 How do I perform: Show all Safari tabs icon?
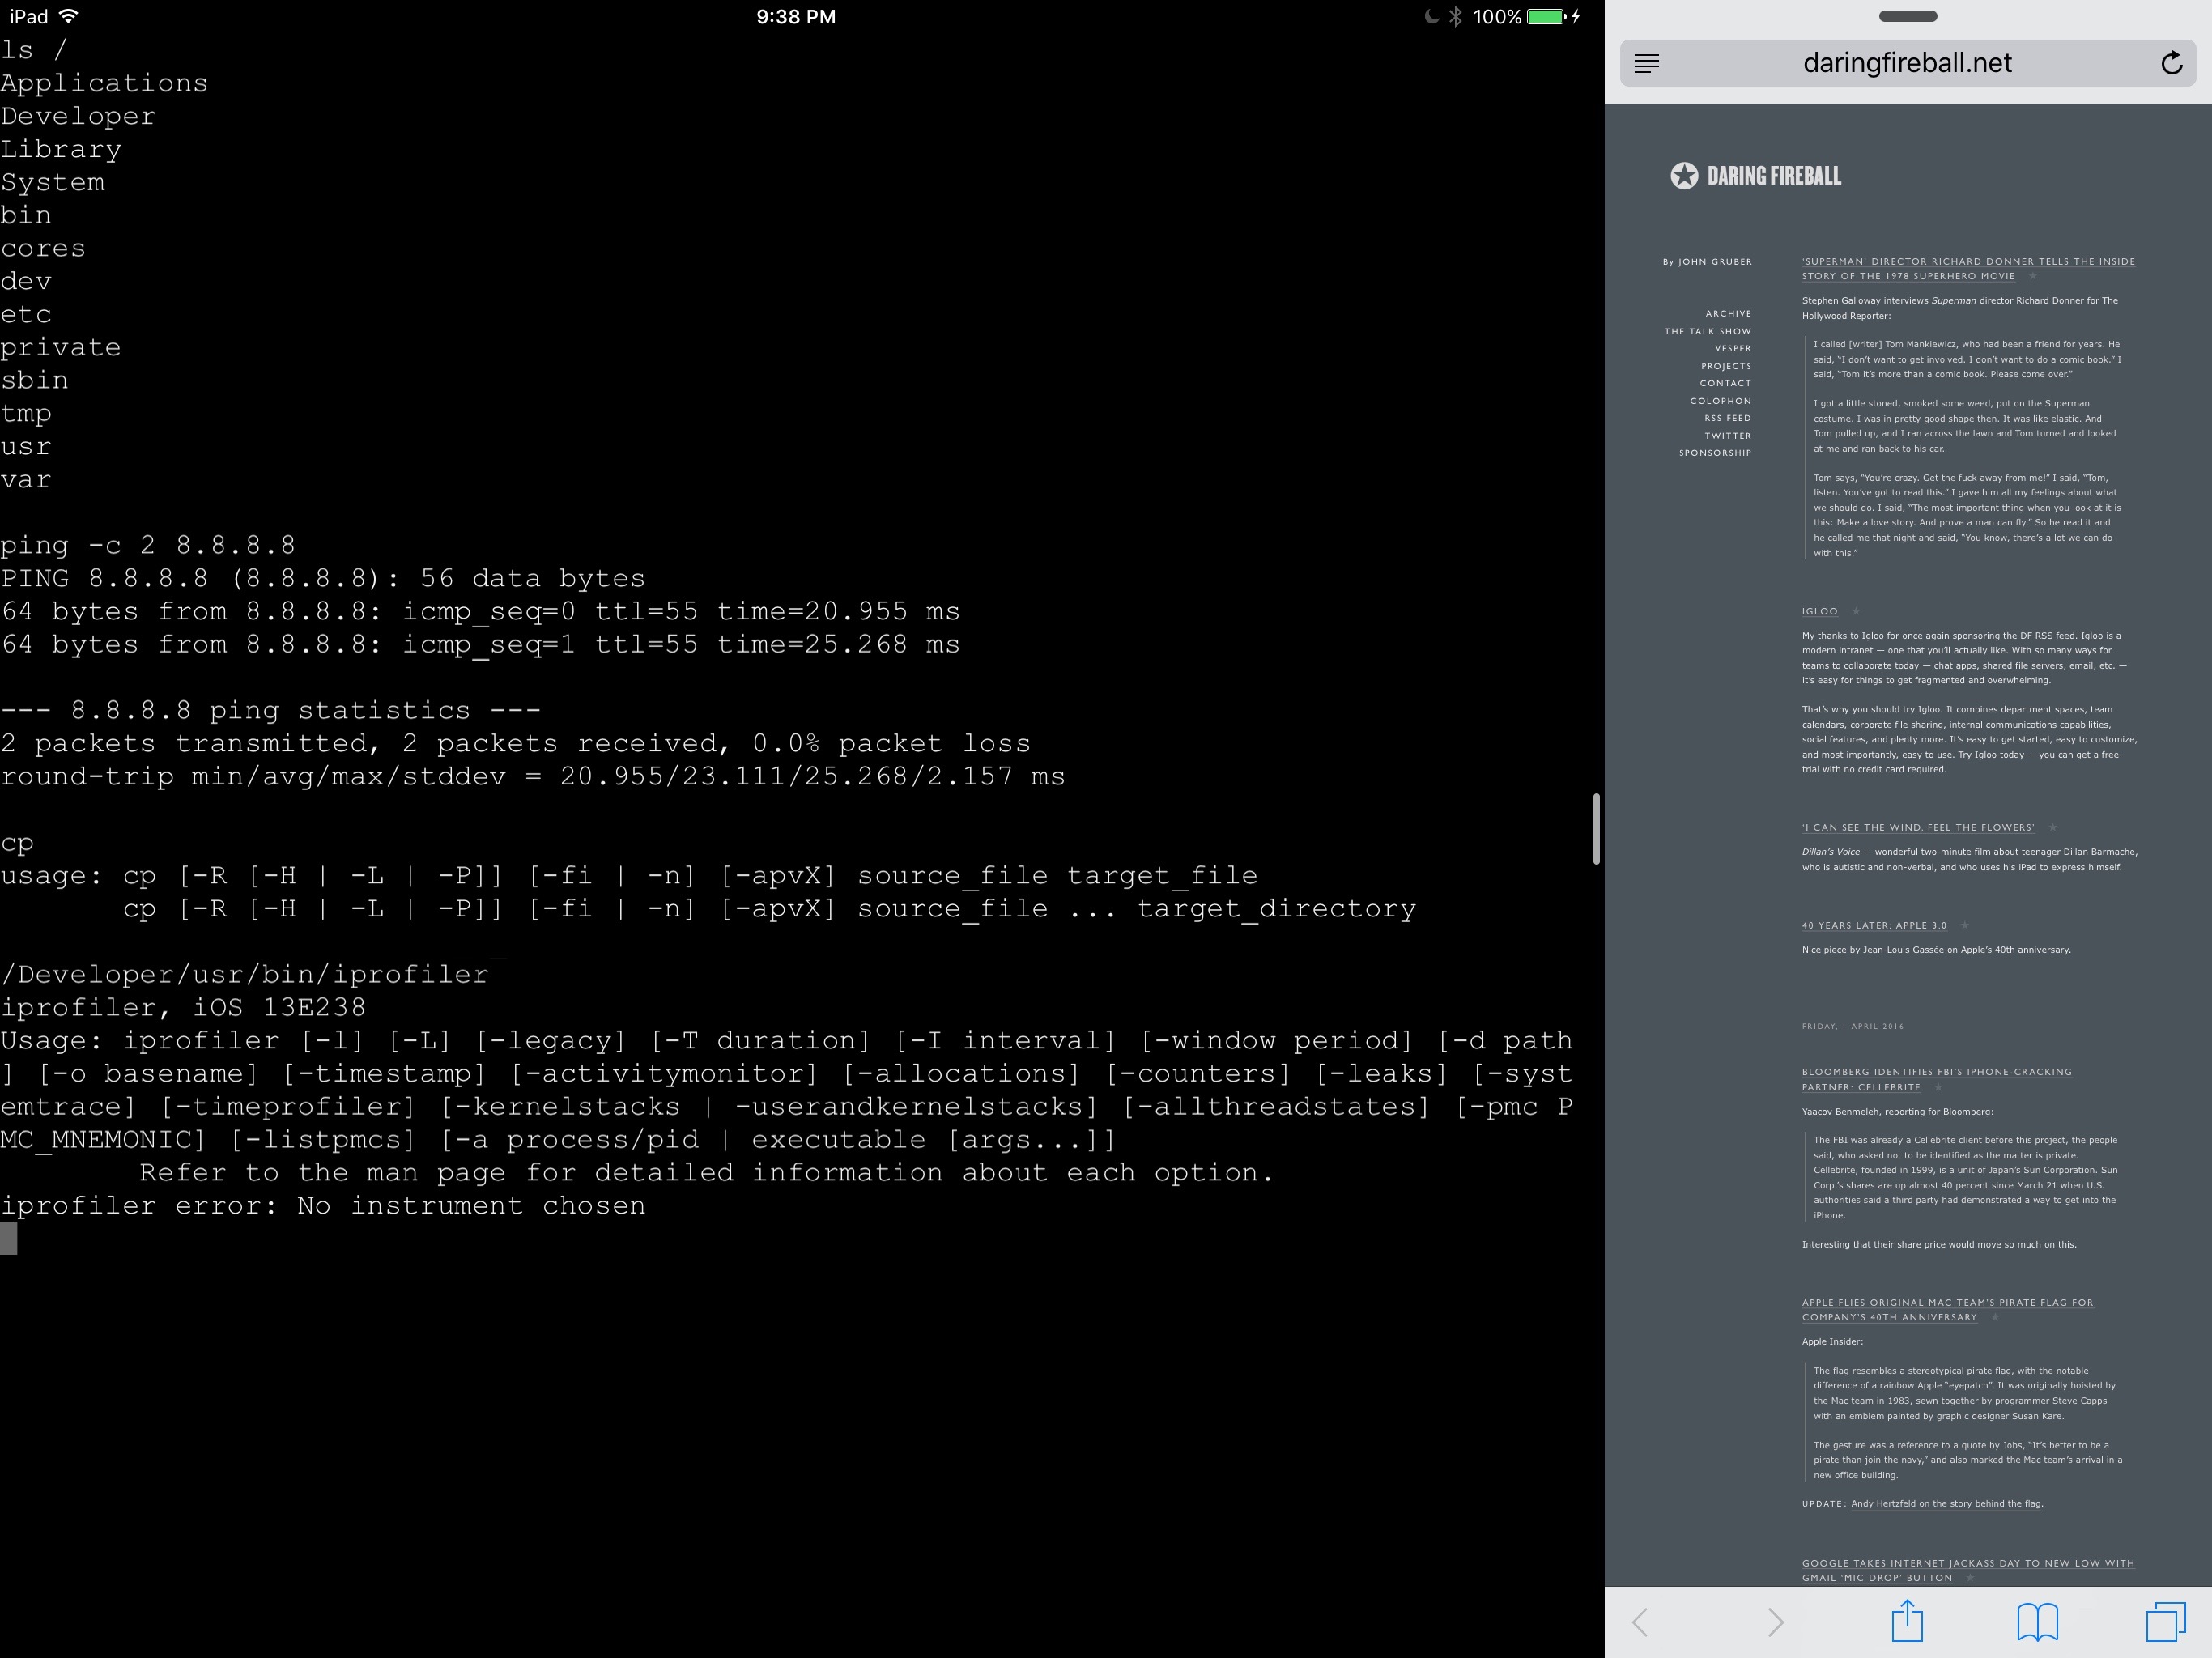2165,1622
